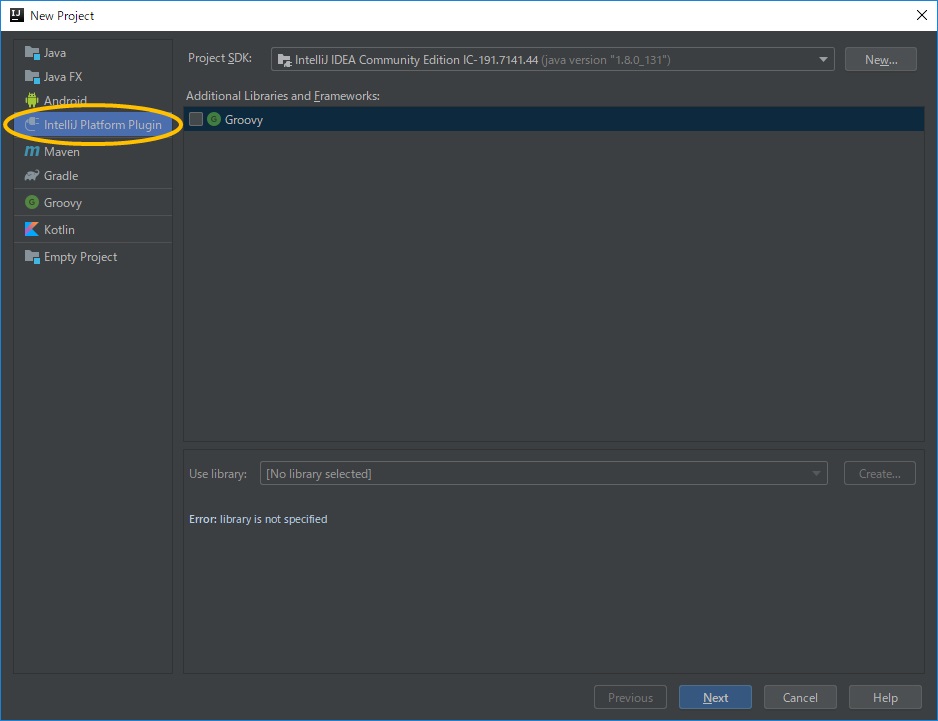Click the 'Use library:' label
938x721 pixels.
(218, 473)
